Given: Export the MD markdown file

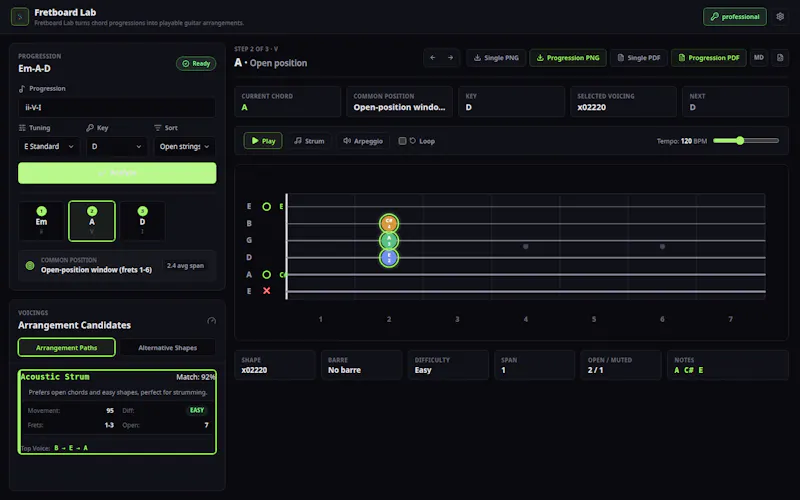Looking at the screenshot, I should pos(759,58).
